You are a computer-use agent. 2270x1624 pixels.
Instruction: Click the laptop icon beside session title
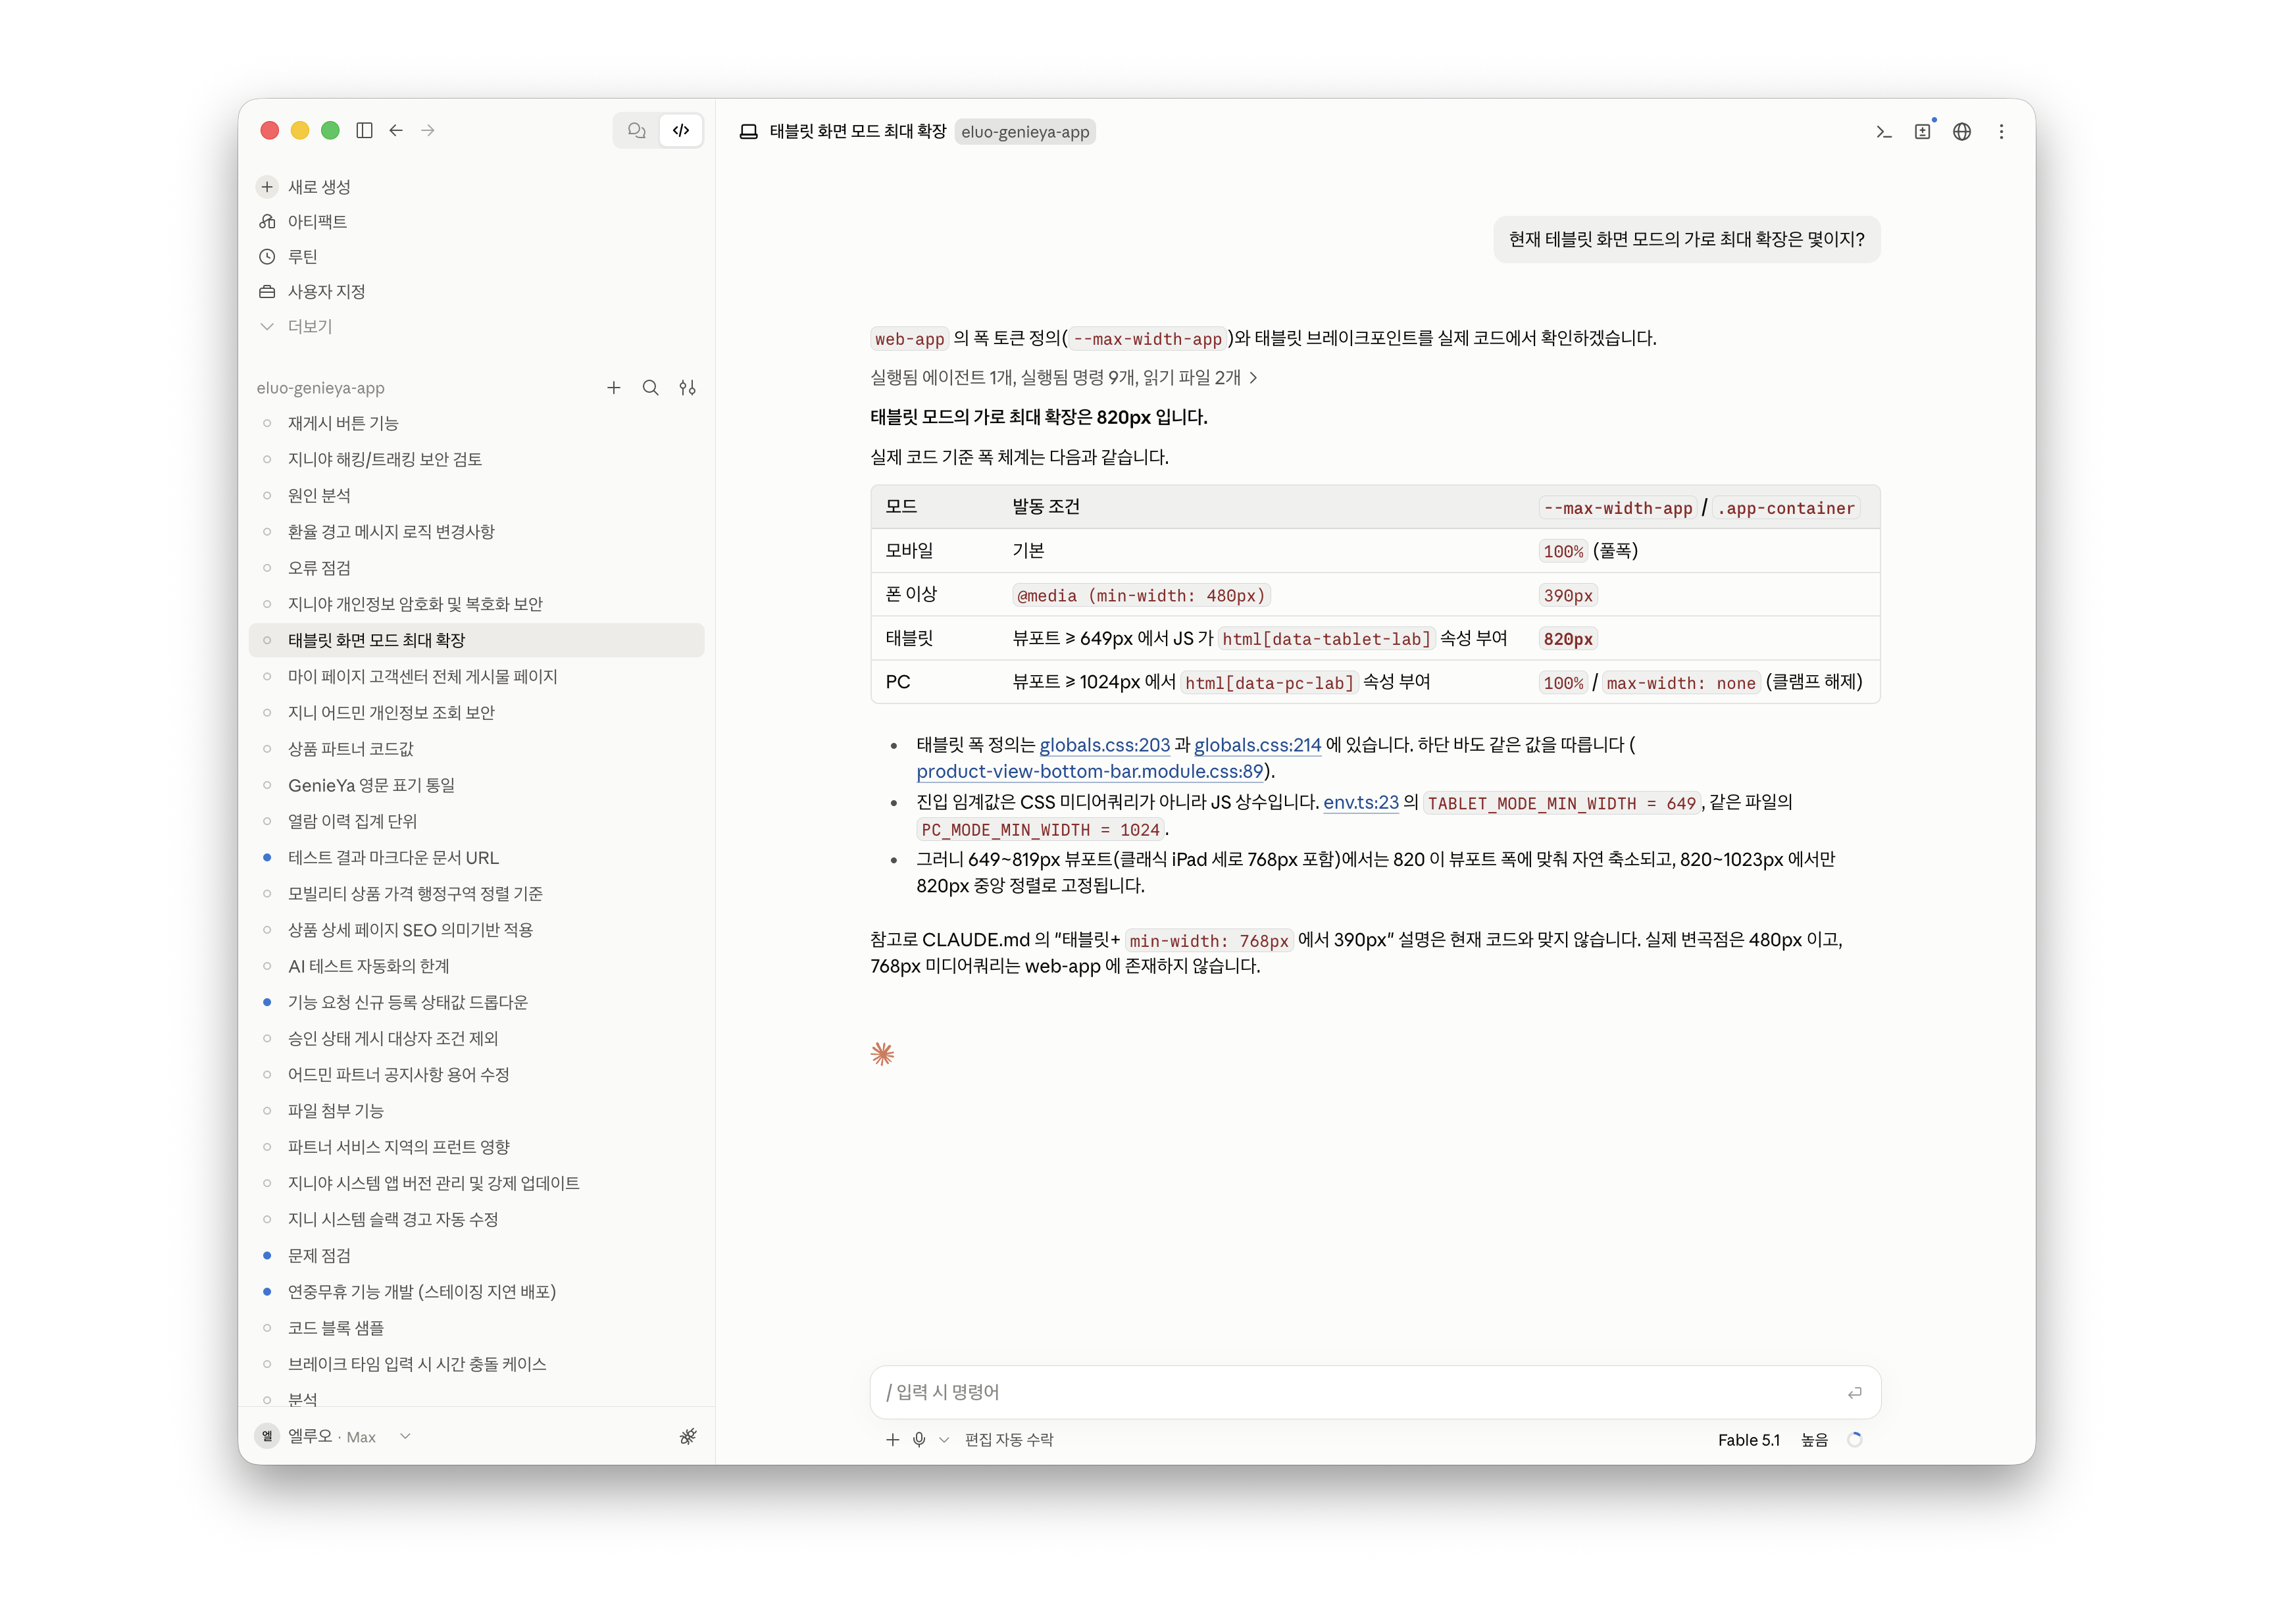pos(748,131)
